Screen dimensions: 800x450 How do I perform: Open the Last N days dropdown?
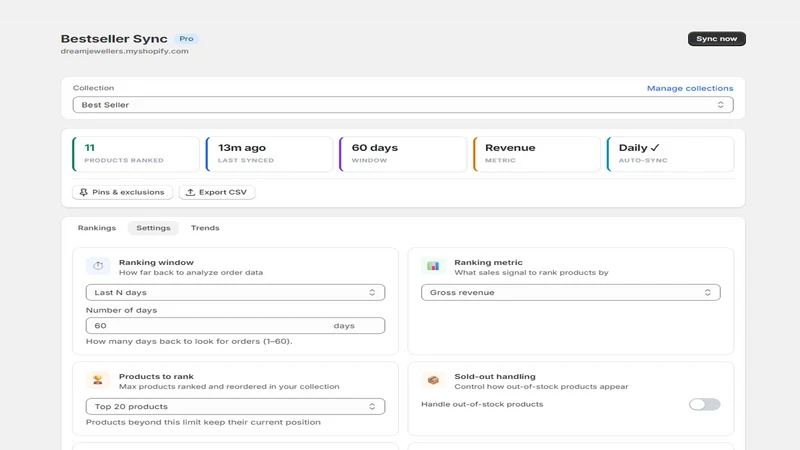(x=235, y=292)
